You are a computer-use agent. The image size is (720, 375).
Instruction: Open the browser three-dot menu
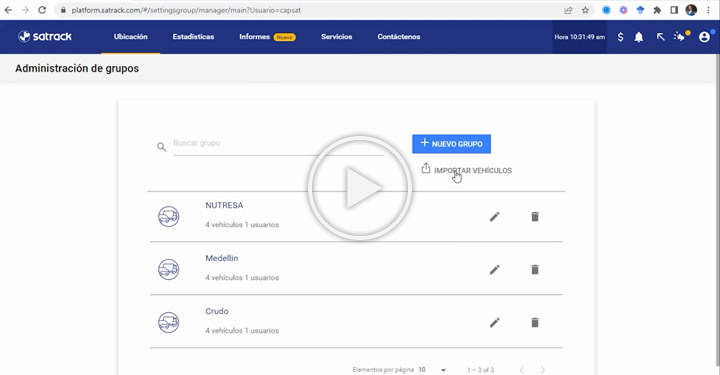pyautogui.click(x=709, y=10)
